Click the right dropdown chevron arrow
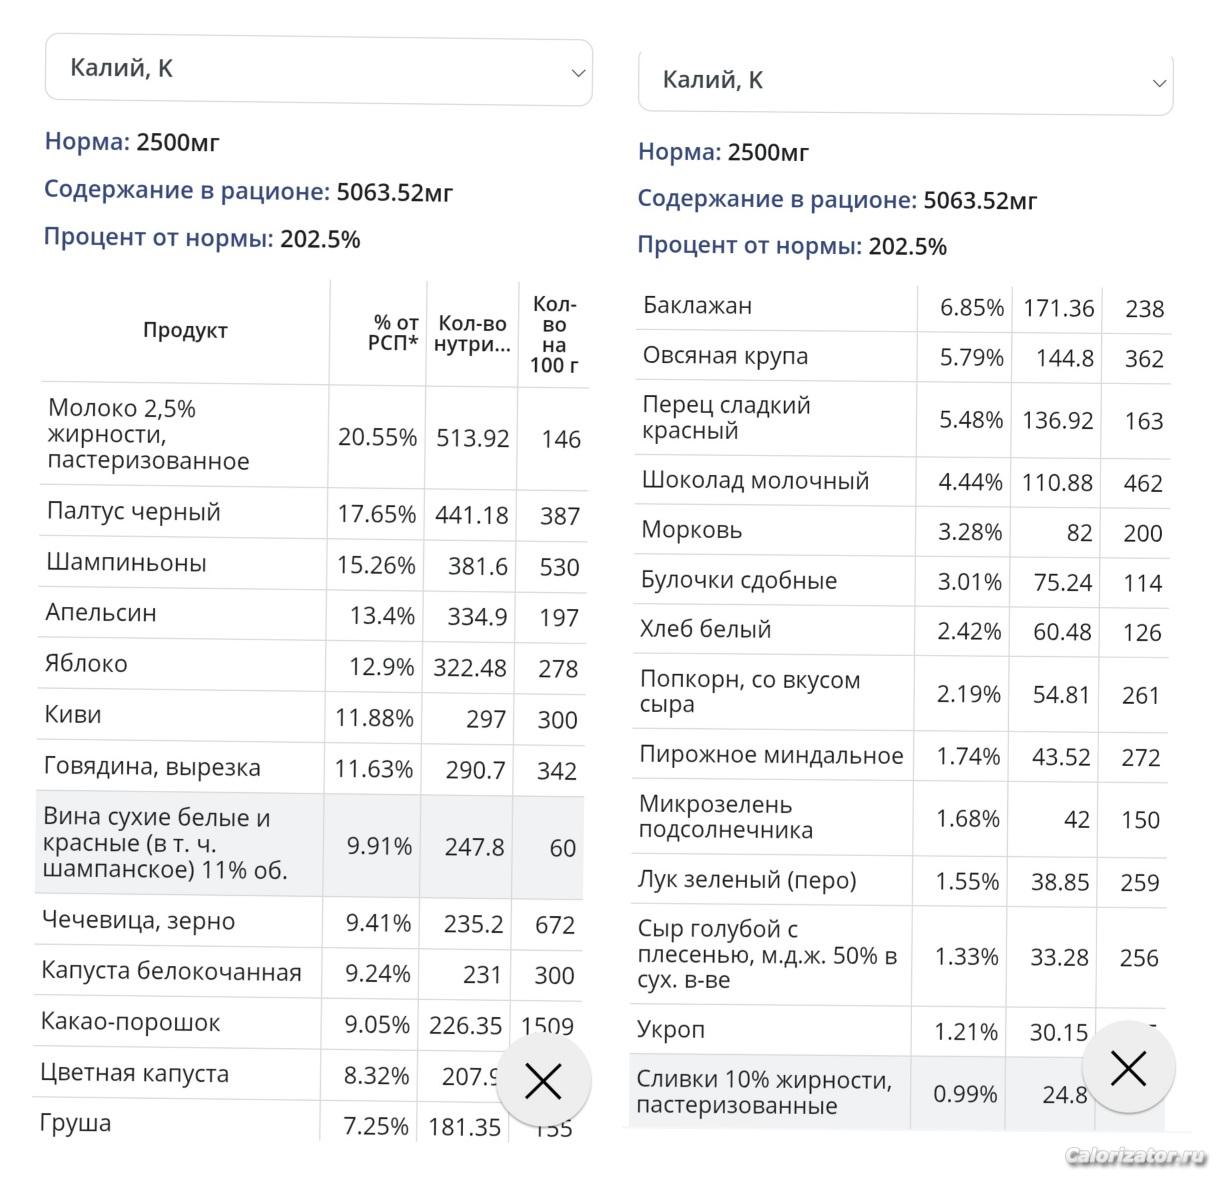 (x=1159, y=83)
